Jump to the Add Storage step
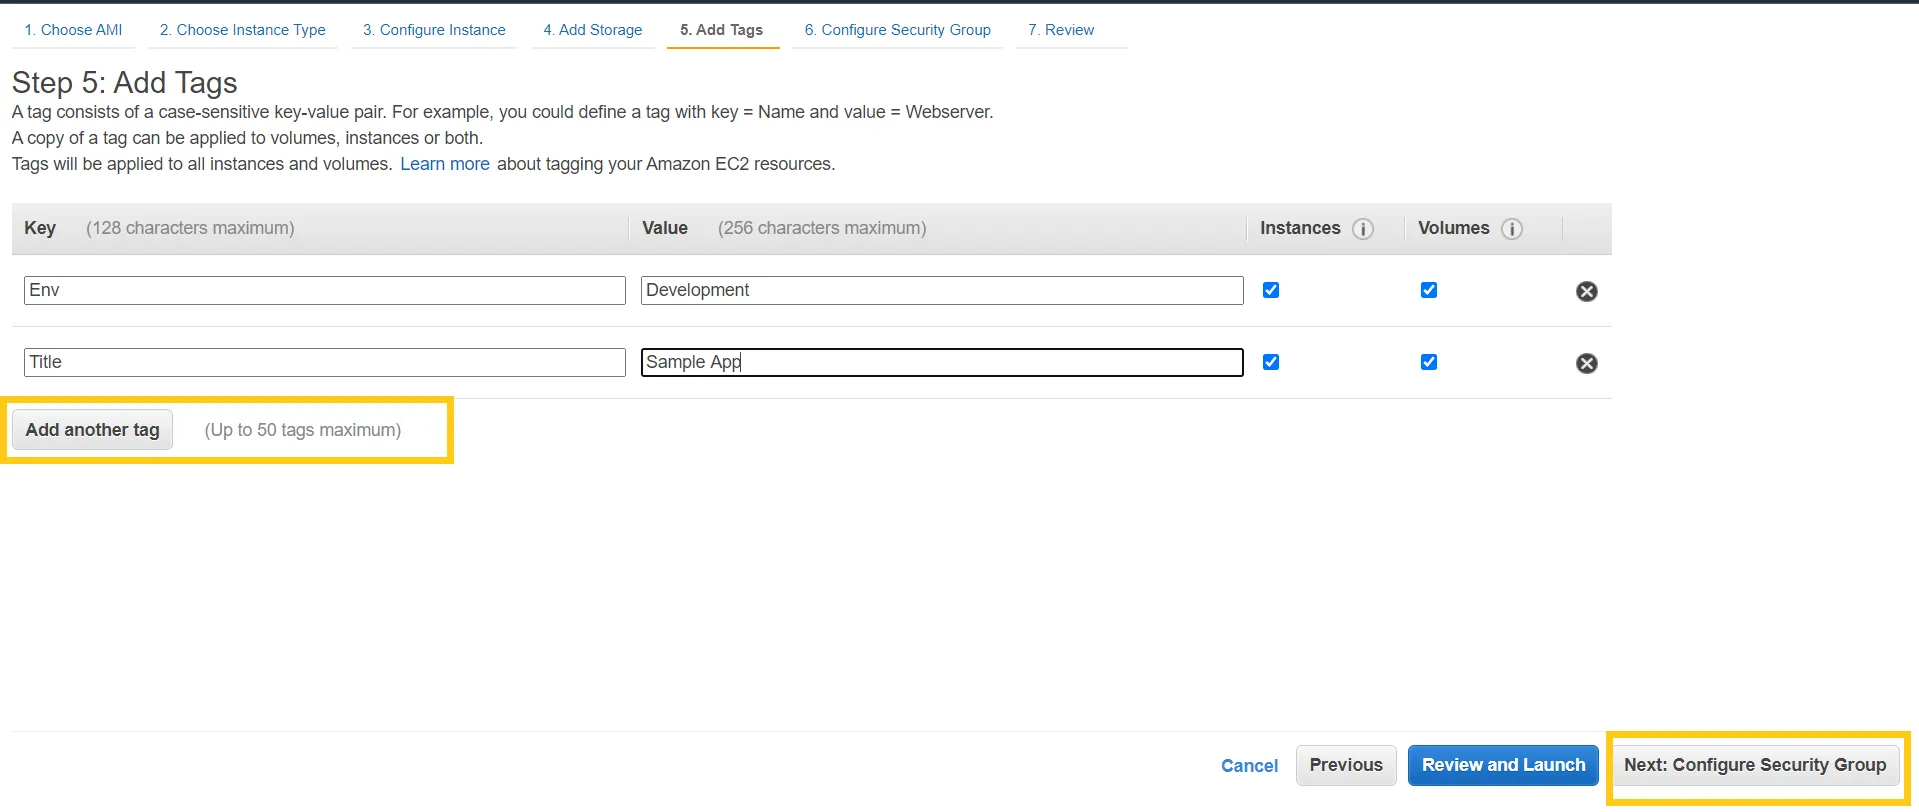 pyautogui.click(x=593, y=30)
